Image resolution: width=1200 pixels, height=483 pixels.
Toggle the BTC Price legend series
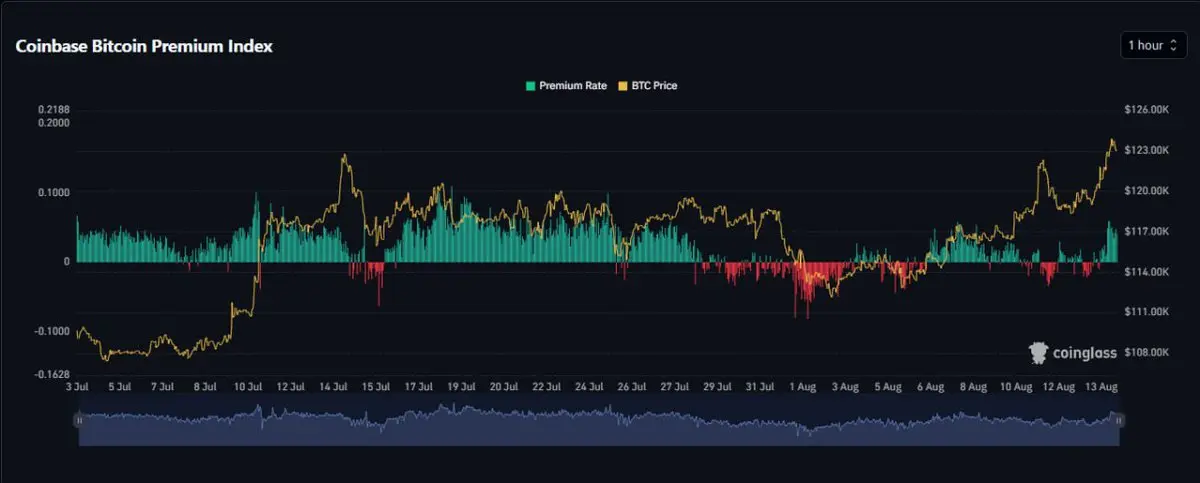pyautogui.click(x=648, y=86)
